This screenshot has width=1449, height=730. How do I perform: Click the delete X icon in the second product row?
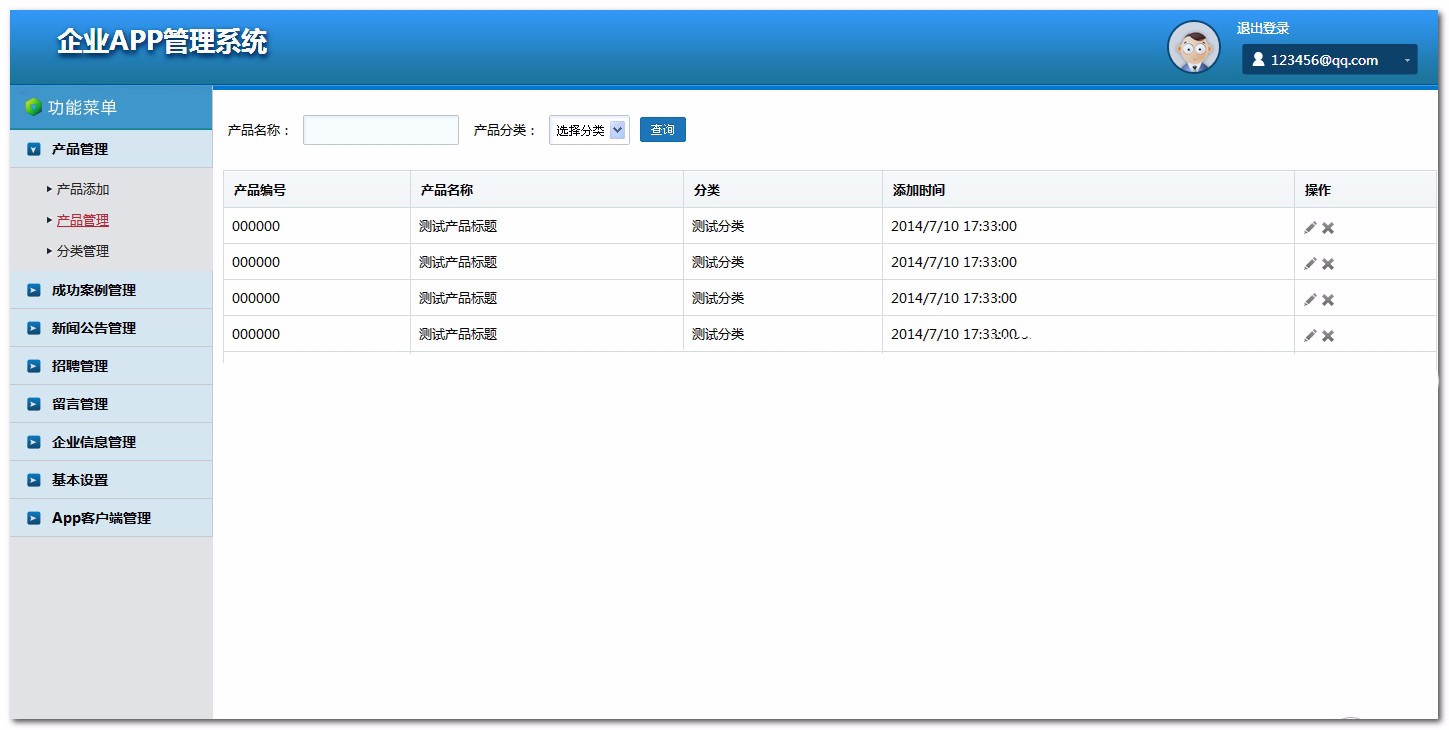point(1328,264)
